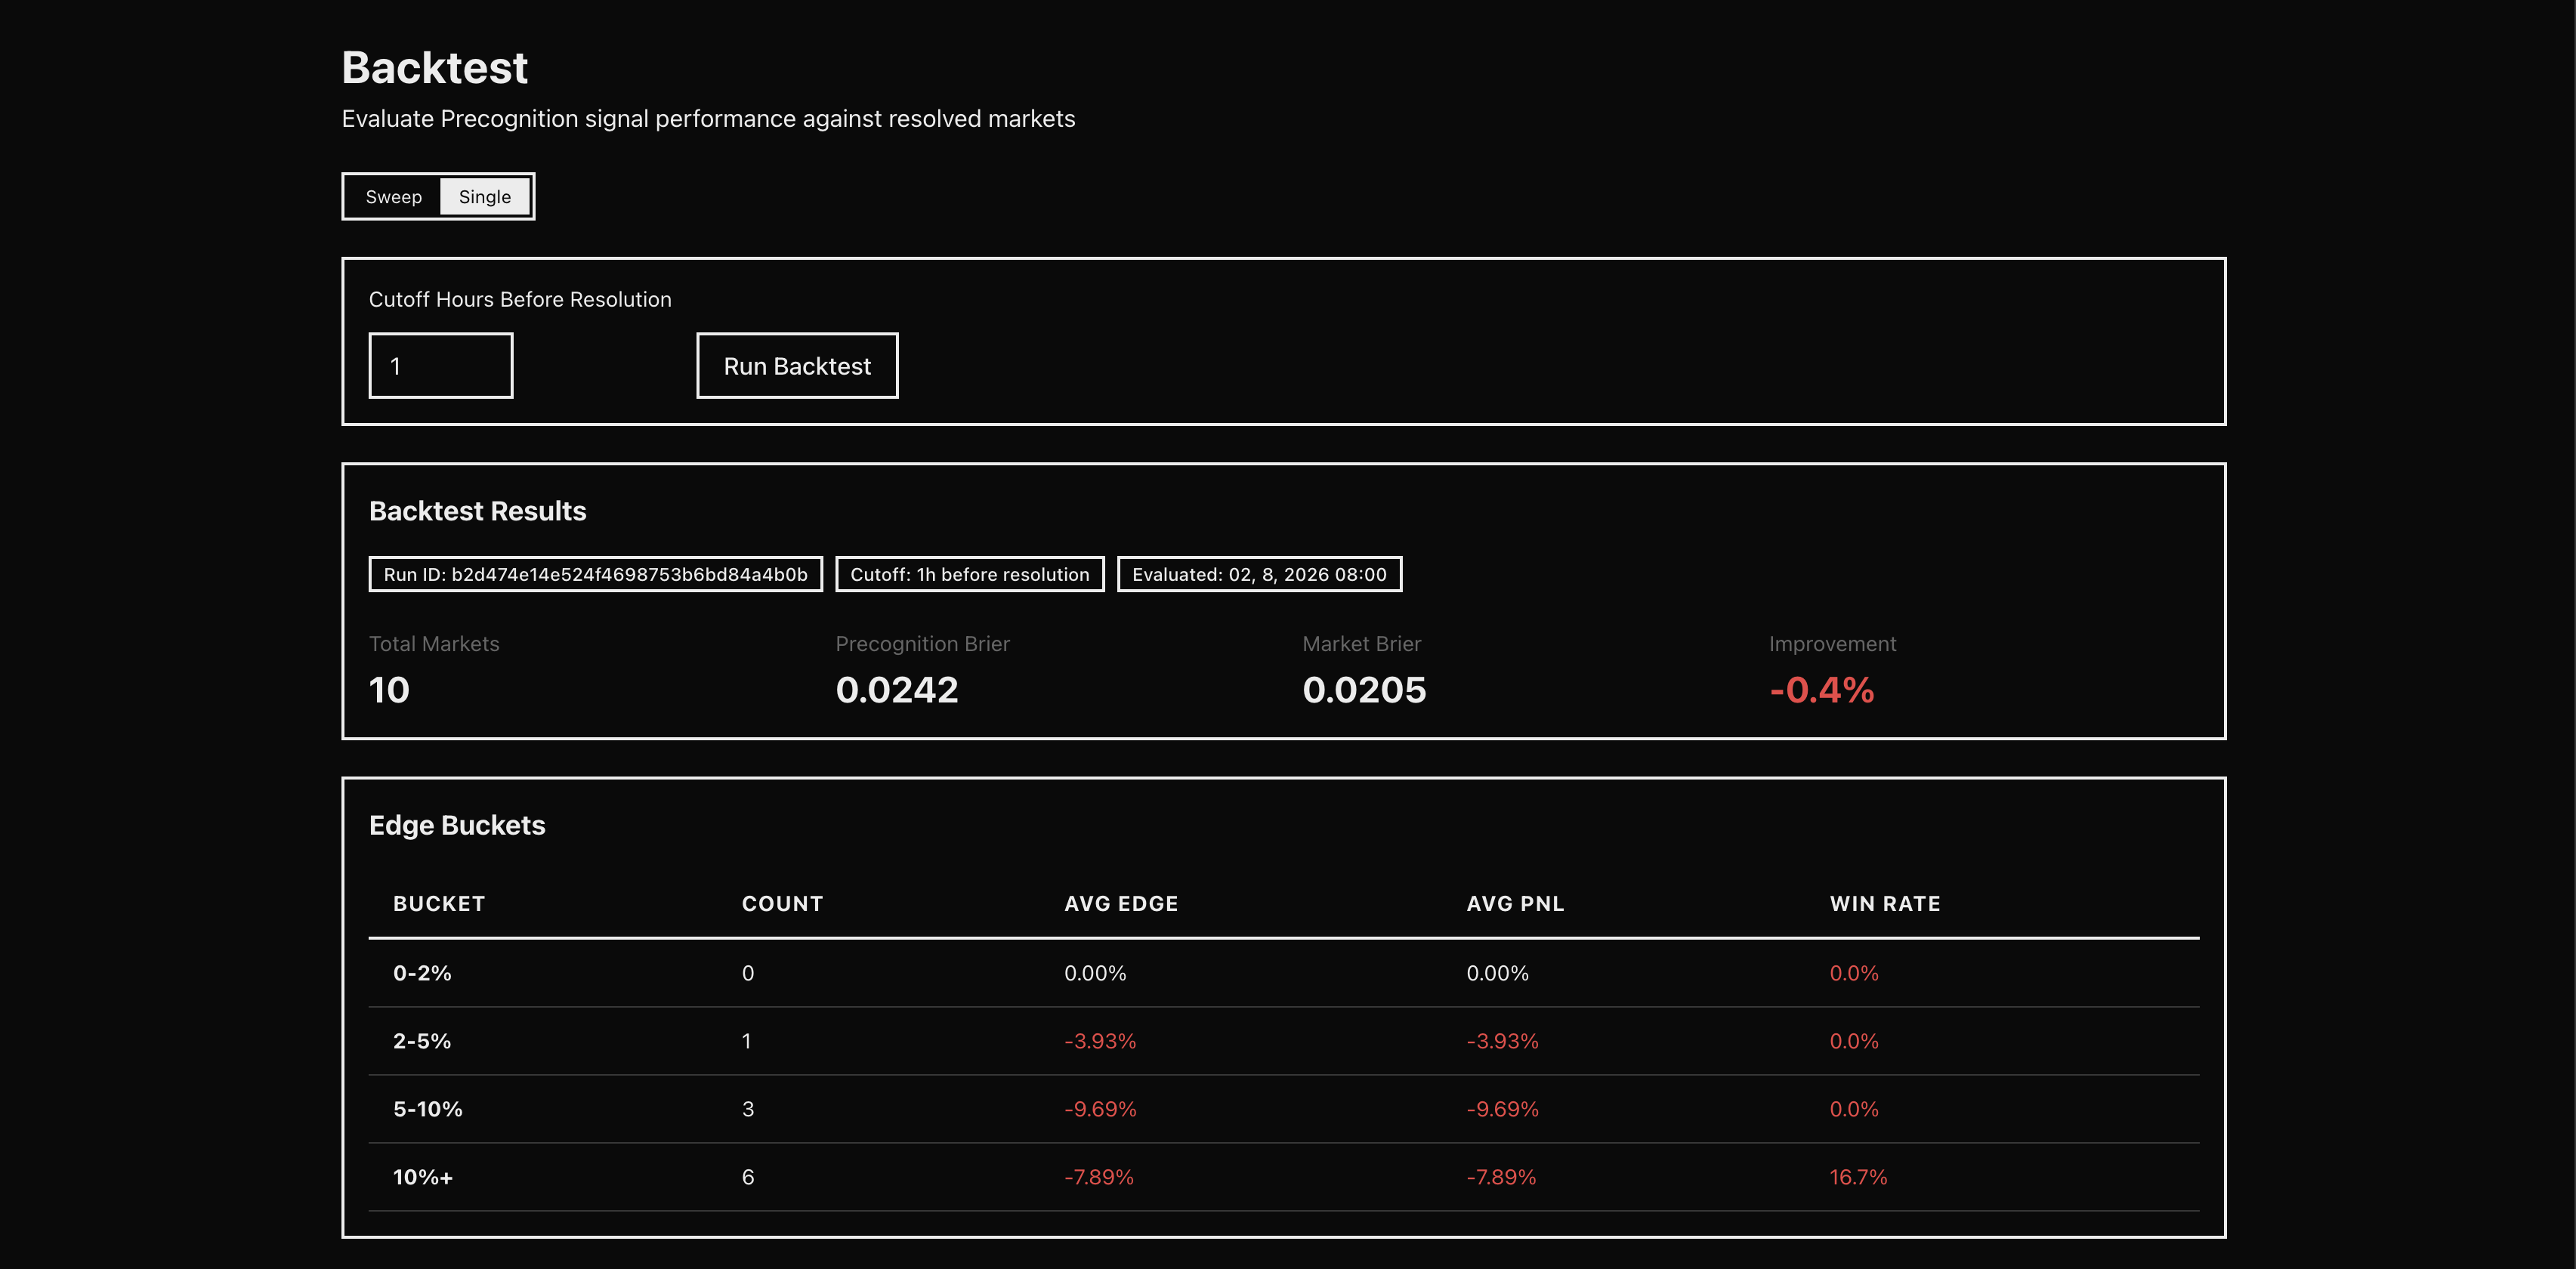The height and width of the screenshot is (1269, 2576).
Task: Click the 10%+ bucket win rate 16.7%
Action: 1858,1177
